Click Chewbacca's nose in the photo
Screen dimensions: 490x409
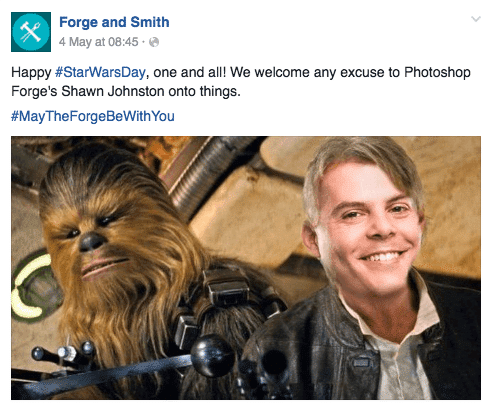[91, 241]
